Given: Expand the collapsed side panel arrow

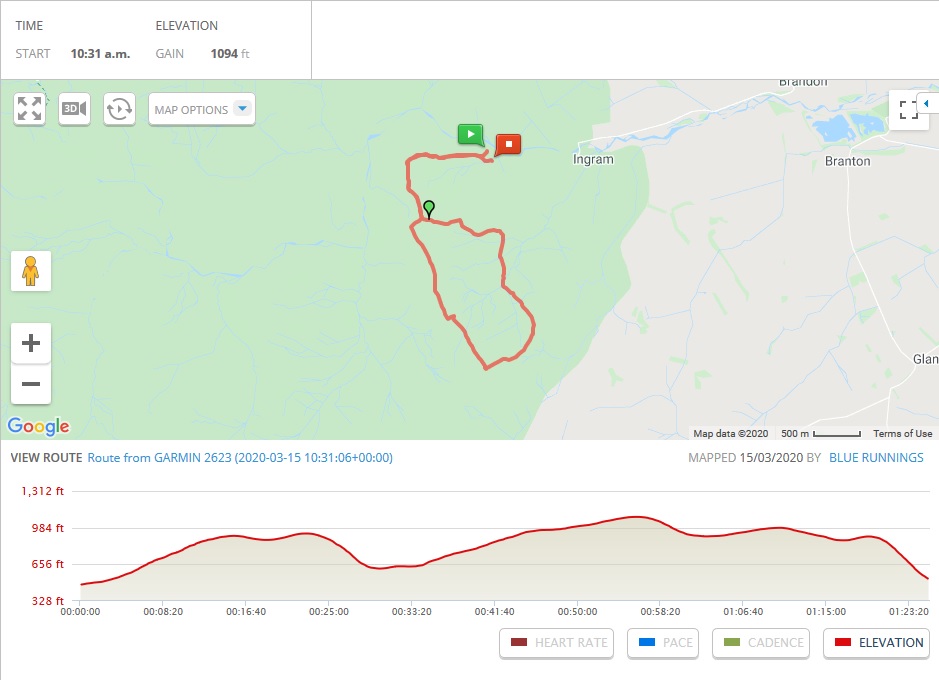Looking at the screenshot, I should (x=926, y=103).
